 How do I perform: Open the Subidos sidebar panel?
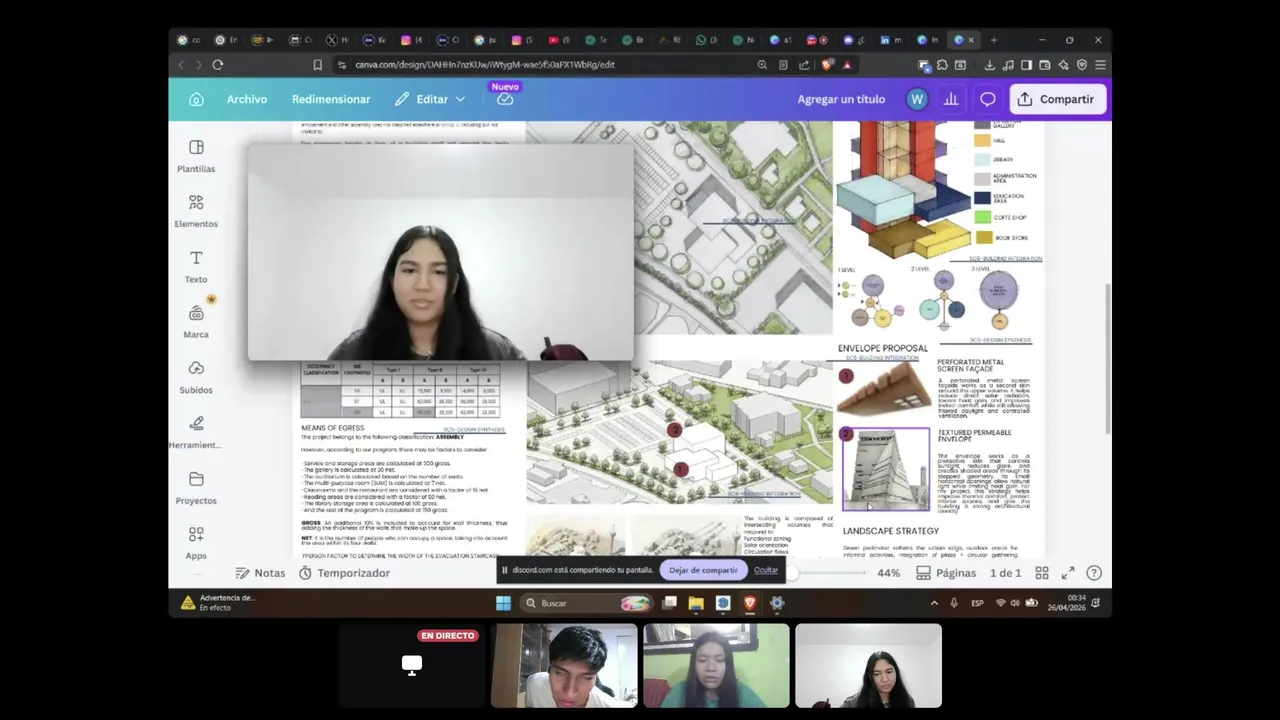pyautogui.click(x=196, y=377)
